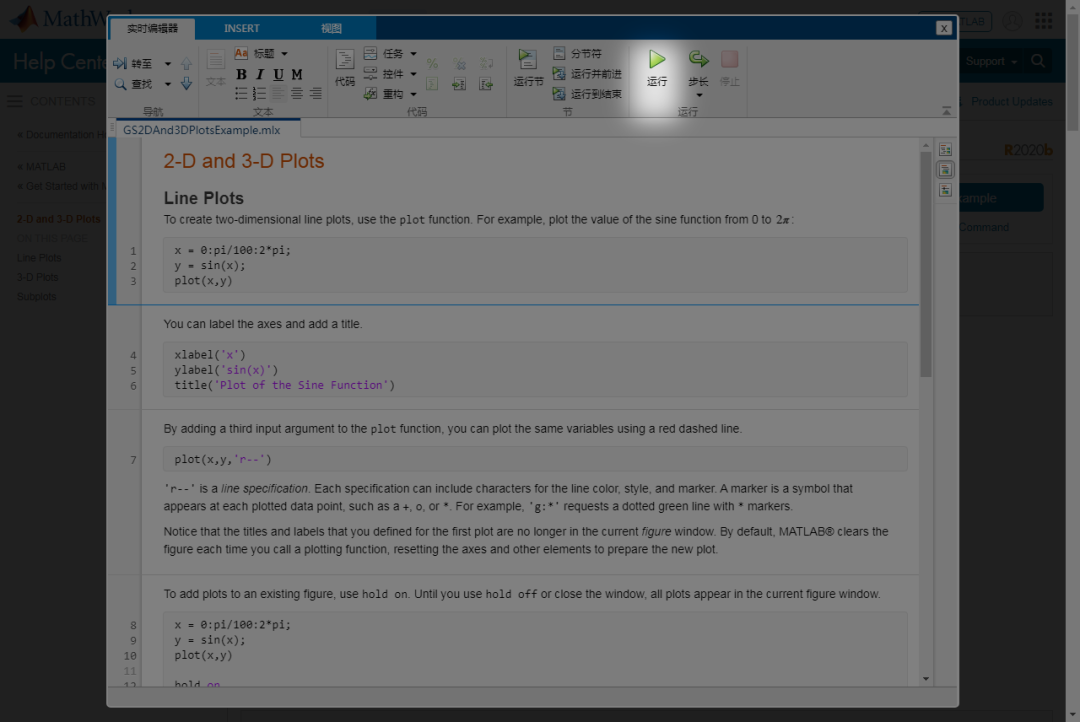The width and height of the screenshot is (1080, 722).
Task: Click the Line Plots heading
Action: pos(204,198)
